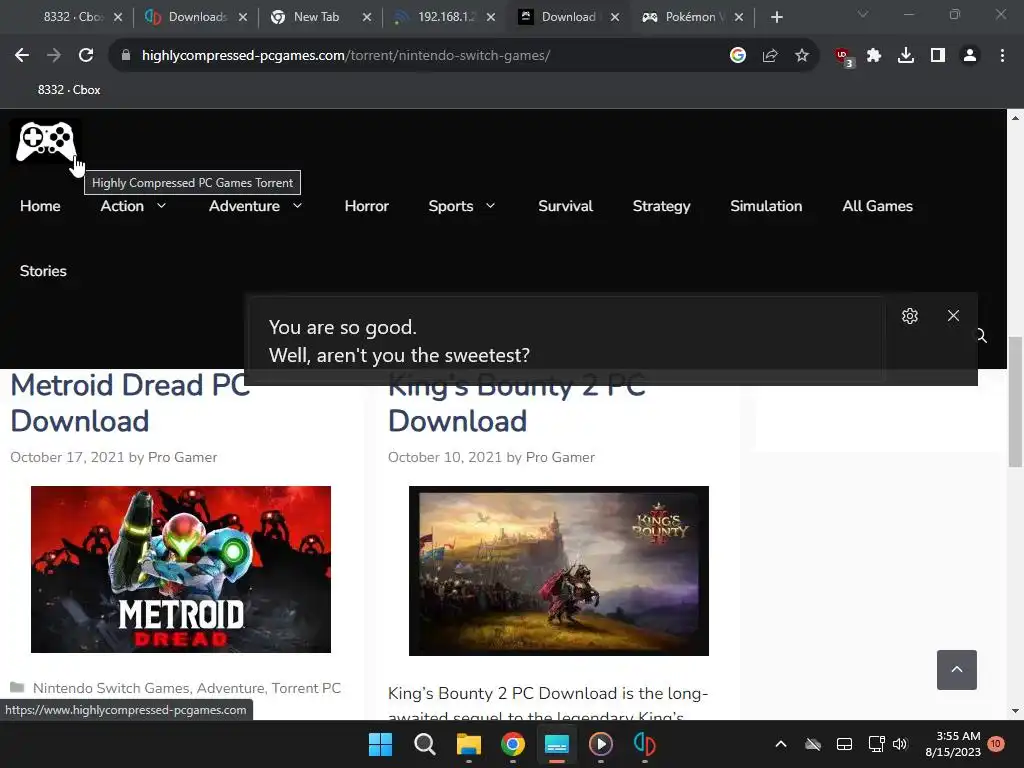This screenshot has height=768, width=1024.
Task: Expand the Sports menu dropdown arrow
Action: tap(490, 206)
